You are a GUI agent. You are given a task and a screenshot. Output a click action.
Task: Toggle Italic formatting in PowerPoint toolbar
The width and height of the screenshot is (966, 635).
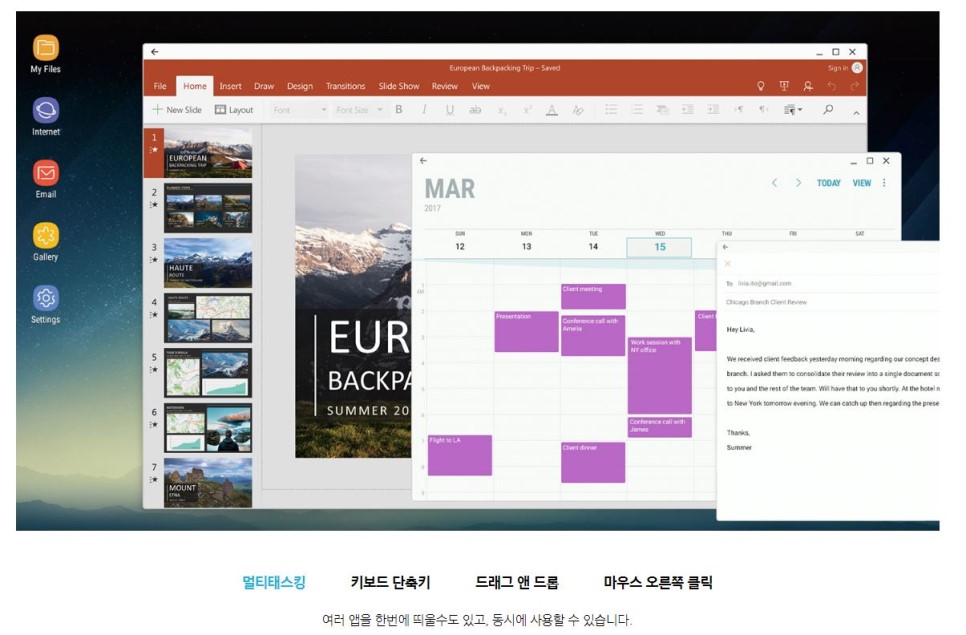424,110
